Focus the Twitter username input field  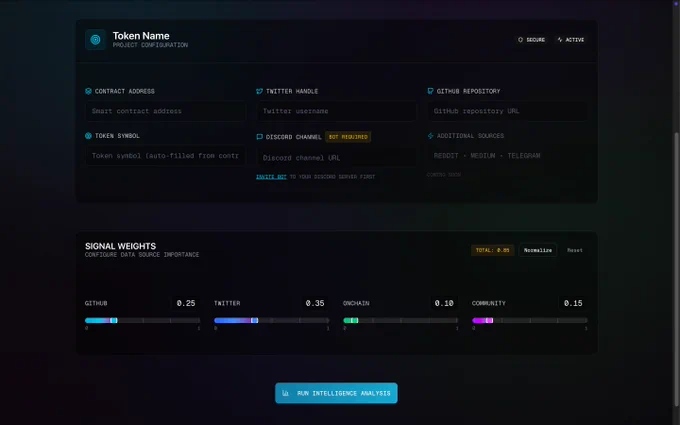(x=337, y=111)
